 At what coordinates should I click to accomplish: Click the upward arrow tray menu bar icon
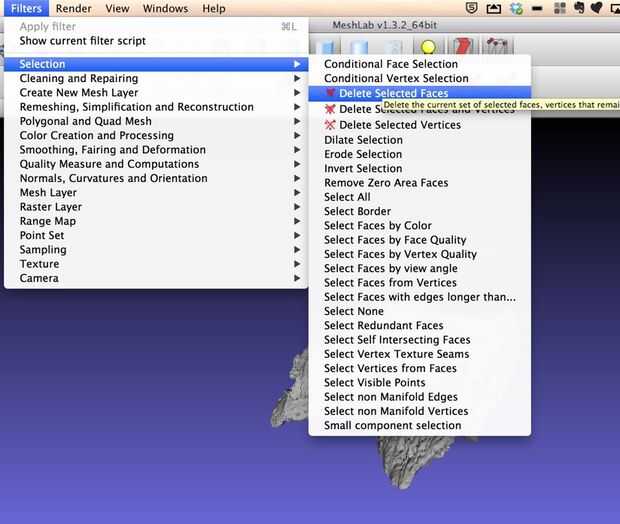click(x=493, y=8)
